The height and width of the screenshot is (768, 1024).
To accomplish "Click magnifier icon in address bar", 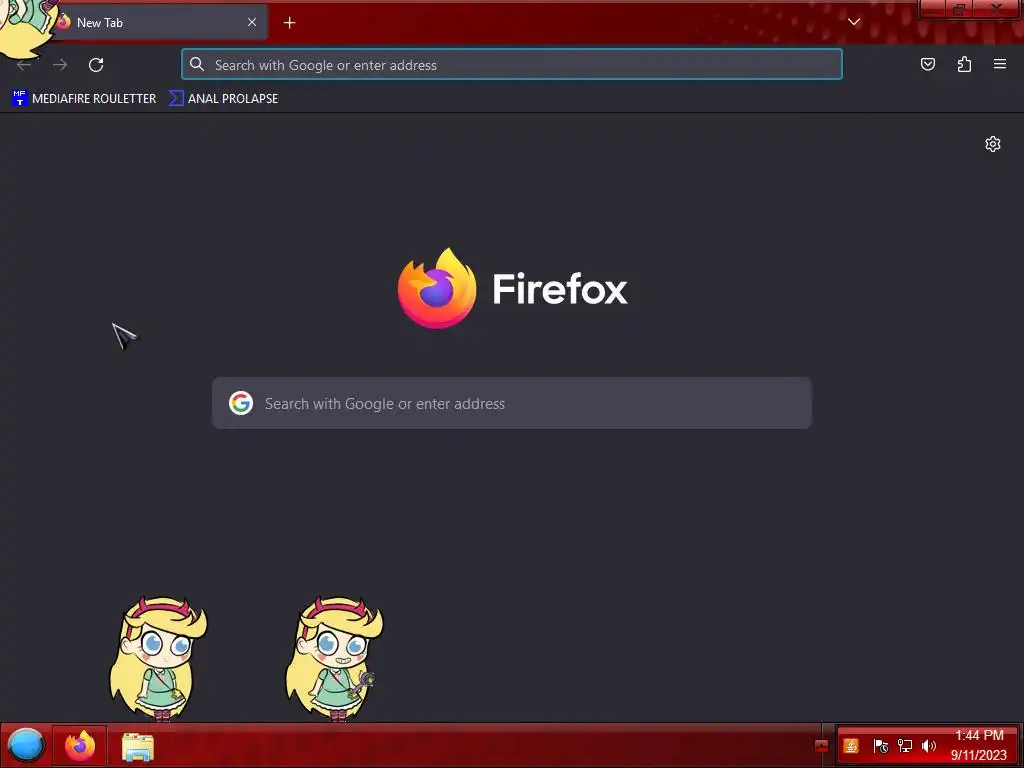I will click(197, 64).
